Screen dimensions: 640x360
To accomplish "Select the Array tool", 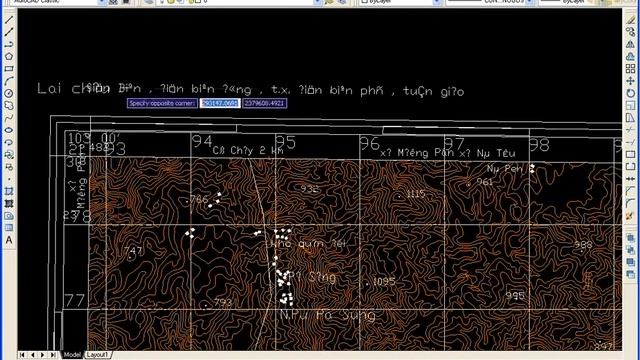I will click(631, 69).
